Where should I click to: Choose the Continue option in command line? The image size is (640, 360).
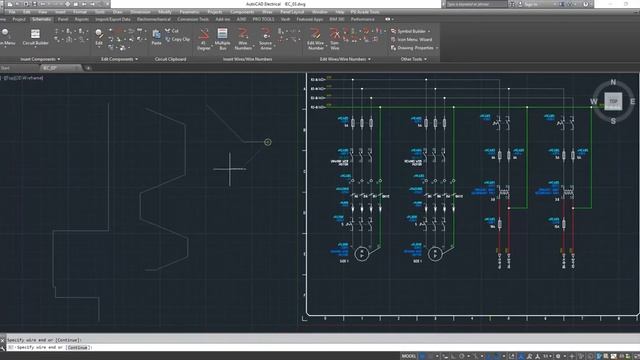coord(78,348)
